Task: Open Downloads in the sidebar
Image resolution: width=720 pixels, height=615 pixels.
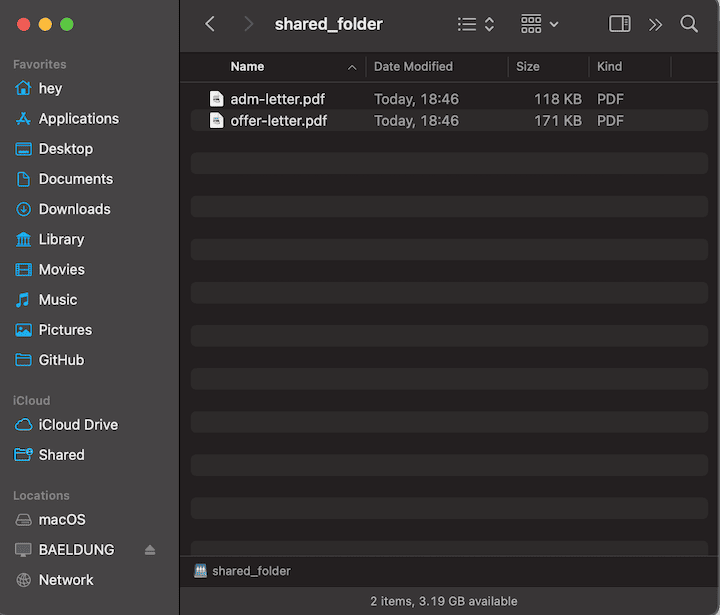Action: [74, 209]
